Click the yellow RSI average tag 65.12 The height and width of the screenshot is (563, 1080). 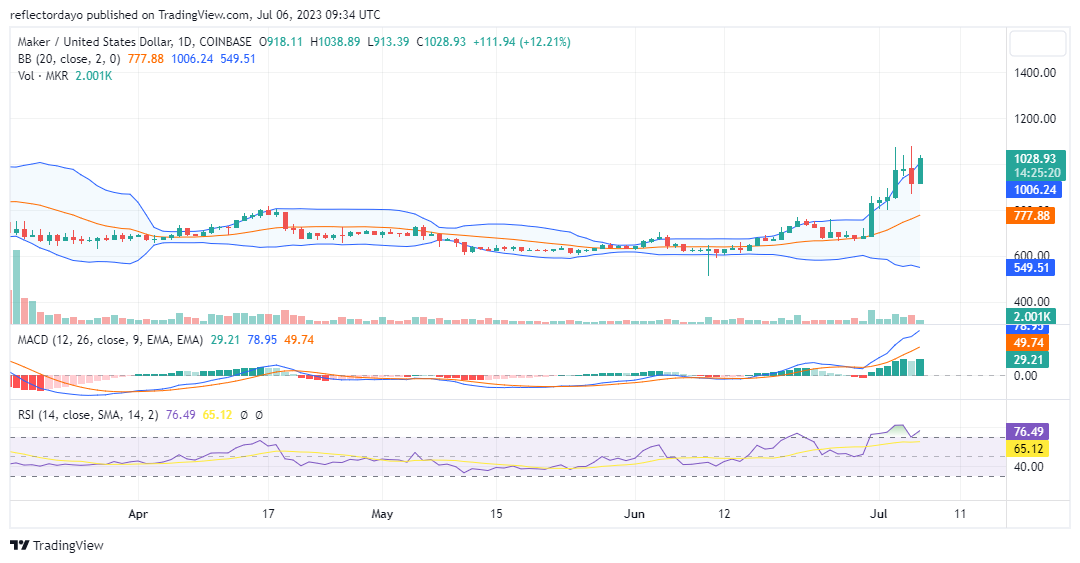click(1028, 449)
